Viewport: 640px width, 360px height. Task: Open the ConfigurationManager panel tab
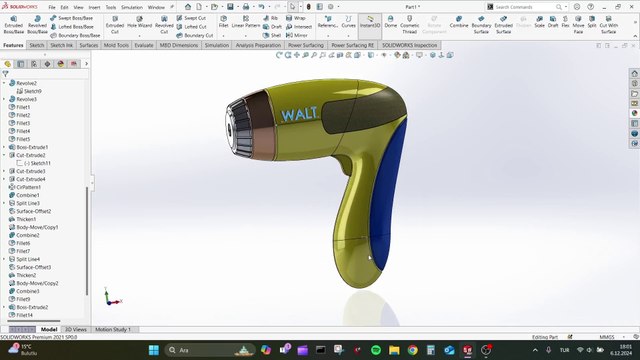point(34,64)
